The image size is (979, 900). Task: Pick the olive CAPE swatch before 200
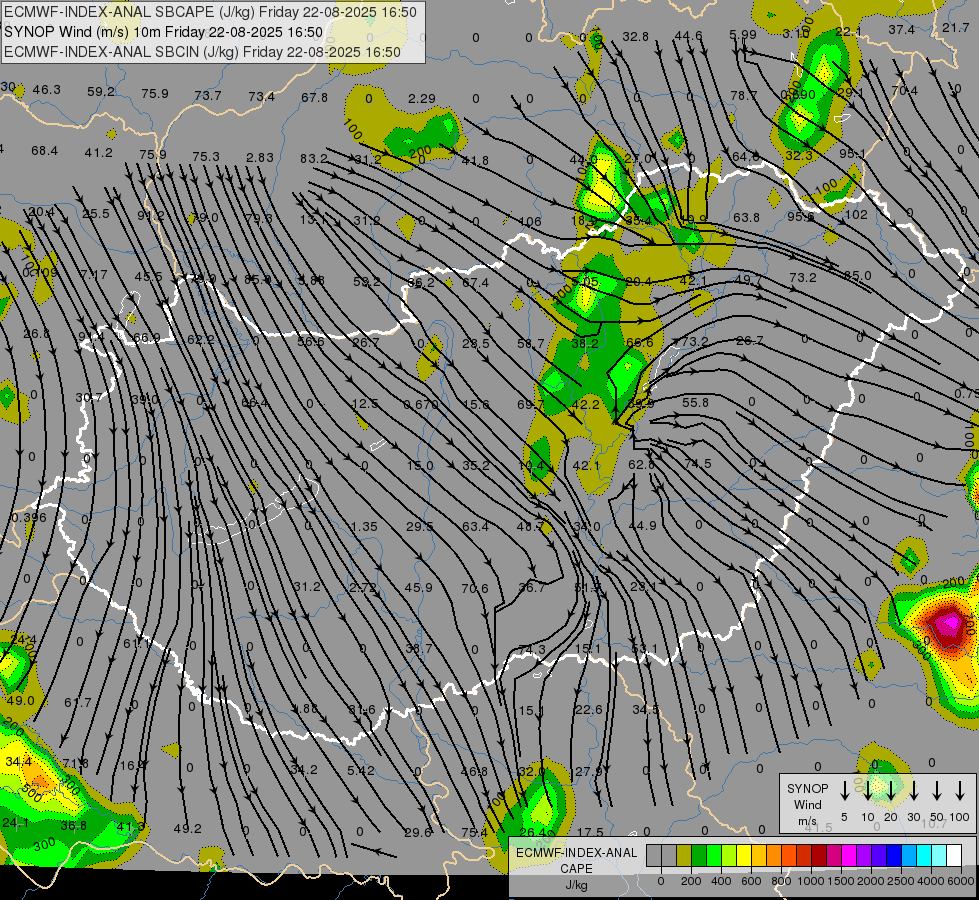coord(684,856)
